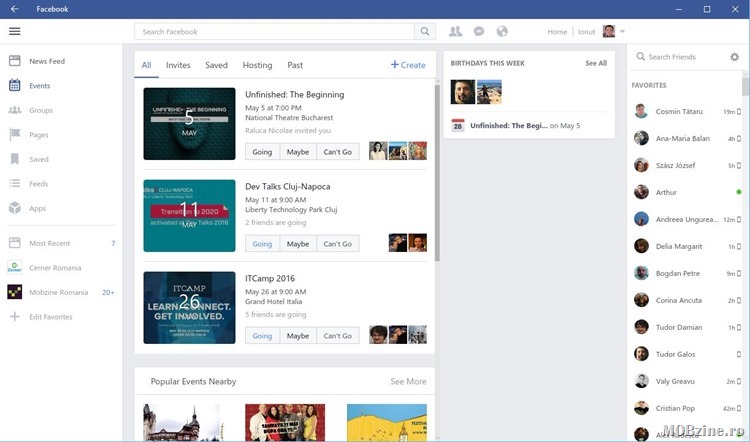
Task: Open chat with Cristian Pop
Action: click(x=686, y=408)
